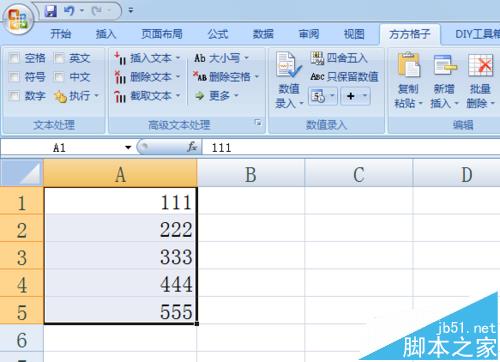
Task: Expand the 删除文本 dropdown arrow
Action: pos(178,77)
